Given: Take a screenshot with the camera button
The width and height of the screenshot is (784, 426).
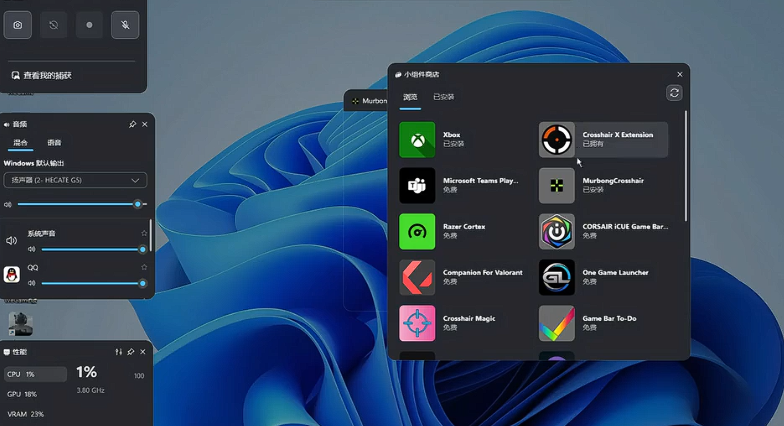Looking at the screenshot, I should tap(17, 25).
